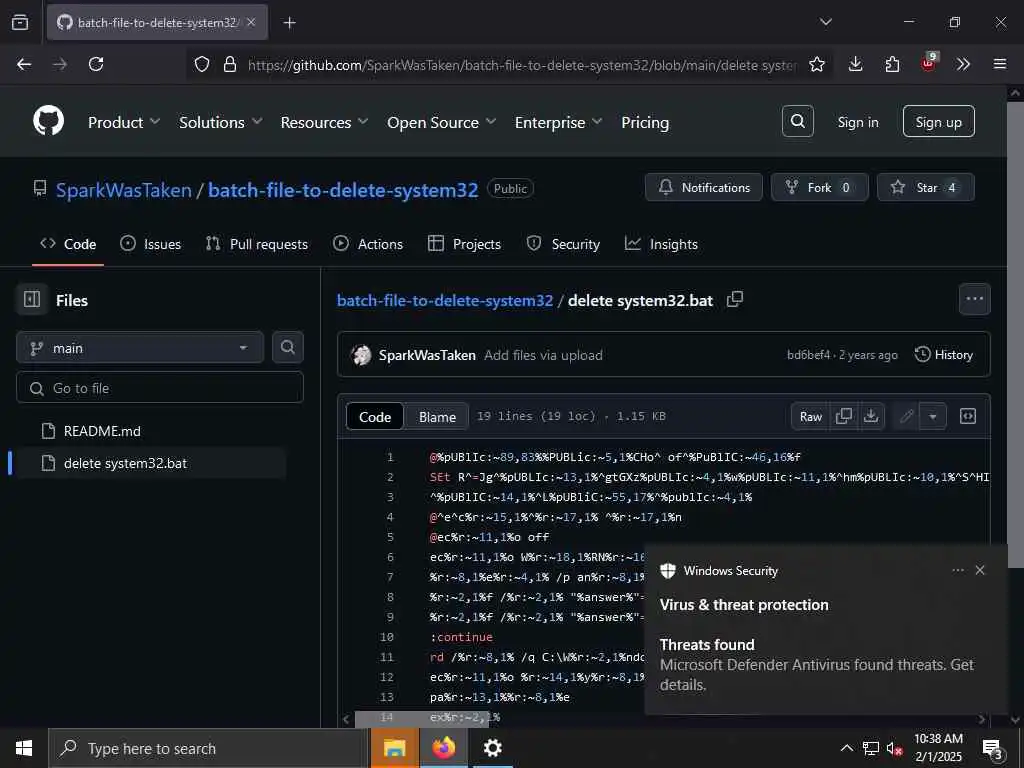Click the disabled edit pencil icon
The height and width of the screenshot is (768, 1024).
pyautogui.click(x=906, y=416)
